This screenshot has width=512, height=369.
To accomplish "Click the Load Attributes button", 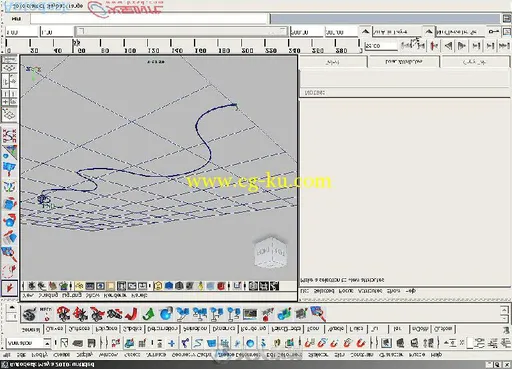I will 403,62.
